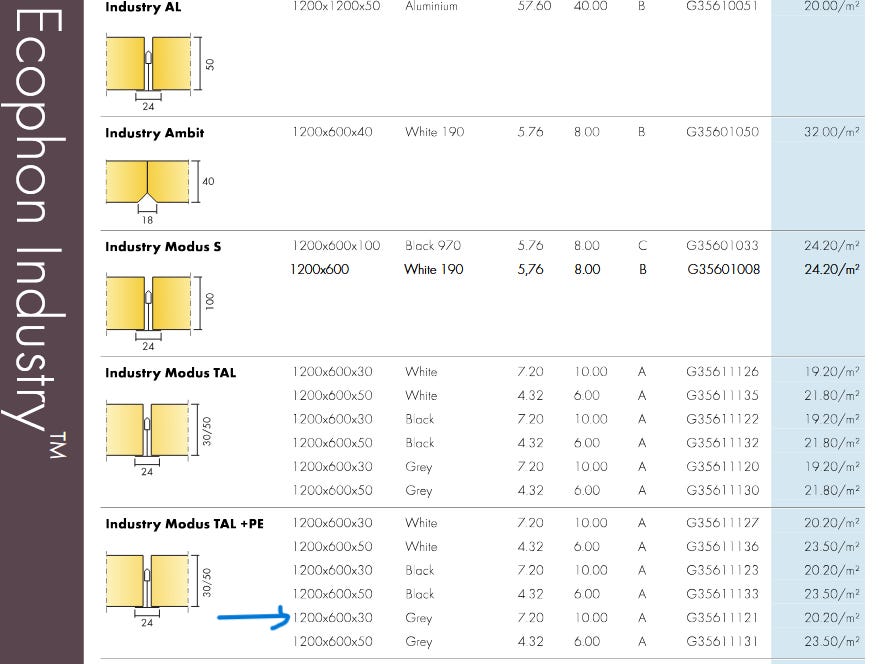Click size '1200x600x40' in Industry Ambit row
This screenshot has height=664, width=880.
point(332,132)
